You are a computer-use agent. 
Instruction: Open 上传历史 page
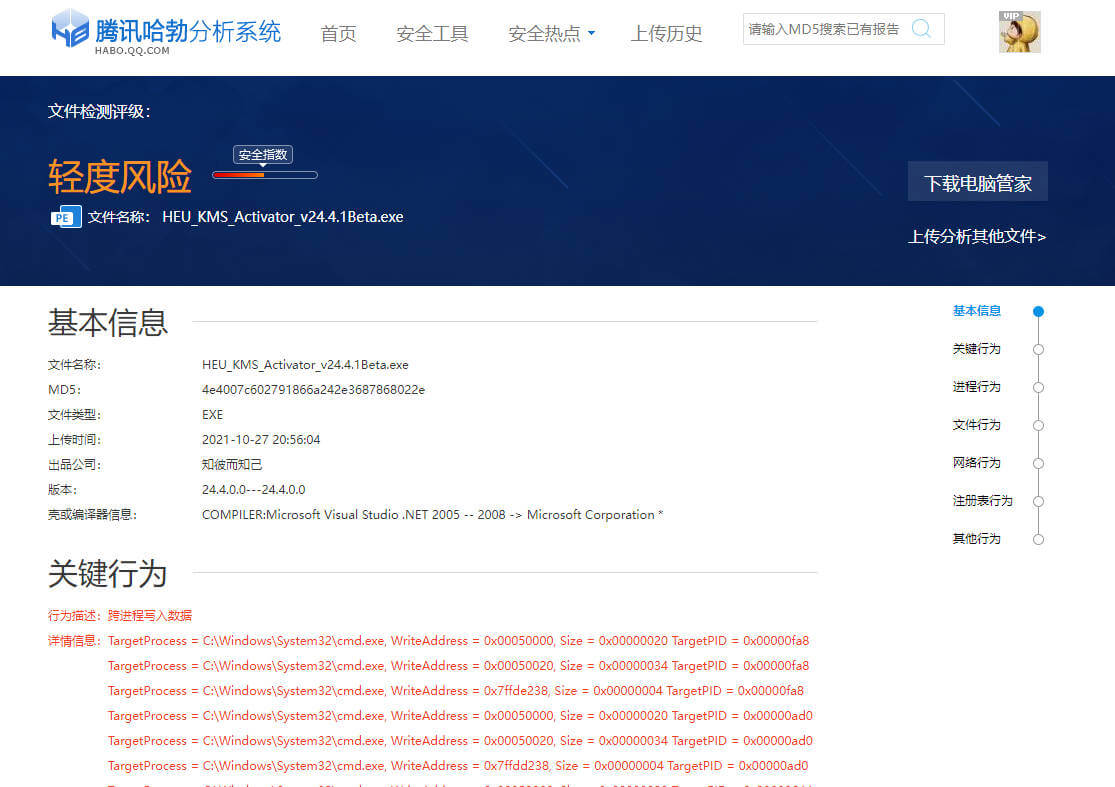pos(666,33)
